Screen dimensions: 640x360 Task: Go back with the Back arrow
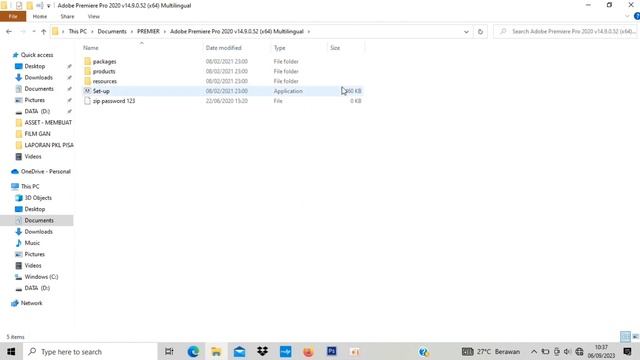pos(9,31)
